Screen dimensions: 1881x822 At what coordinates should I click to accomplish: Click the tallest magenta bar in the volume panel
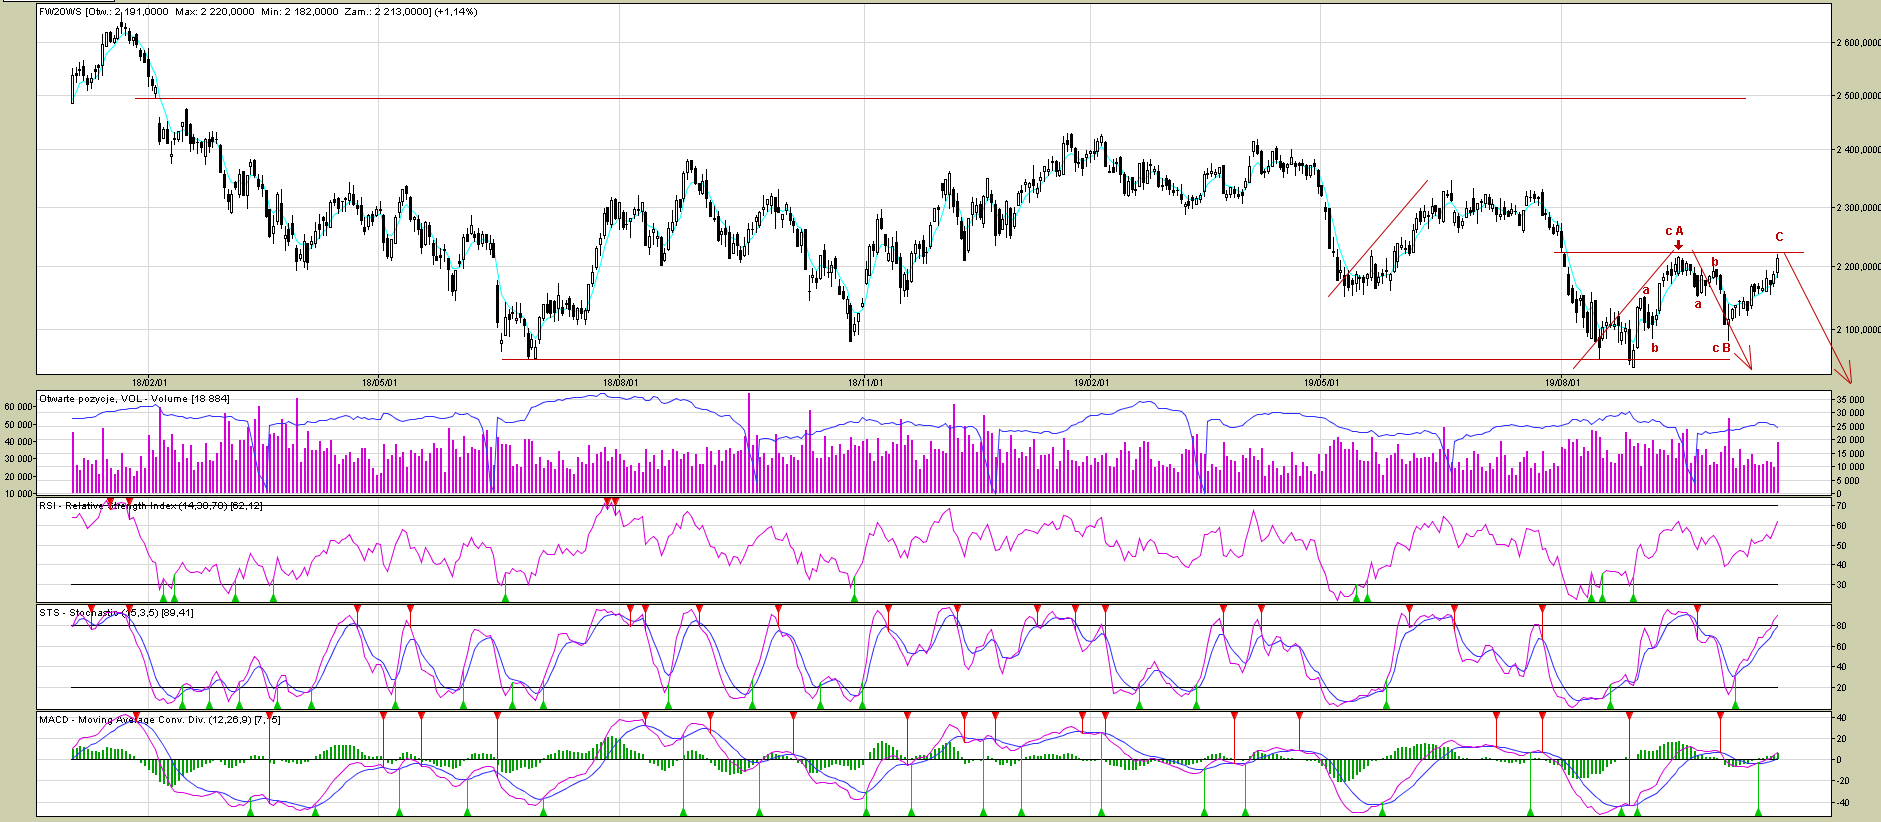749,442
